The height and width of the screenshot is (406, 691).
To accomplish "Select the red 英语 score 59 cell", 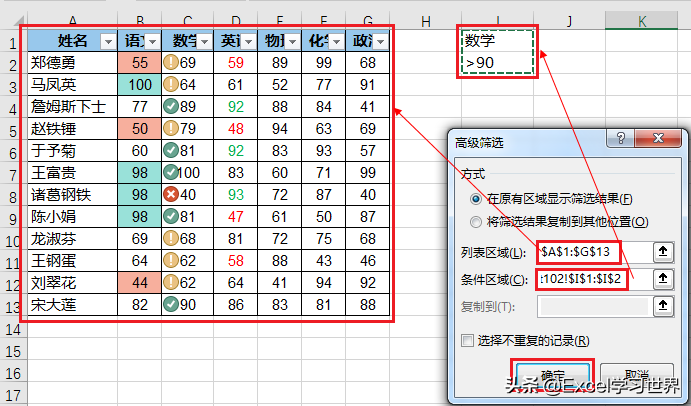I will 236,63.
